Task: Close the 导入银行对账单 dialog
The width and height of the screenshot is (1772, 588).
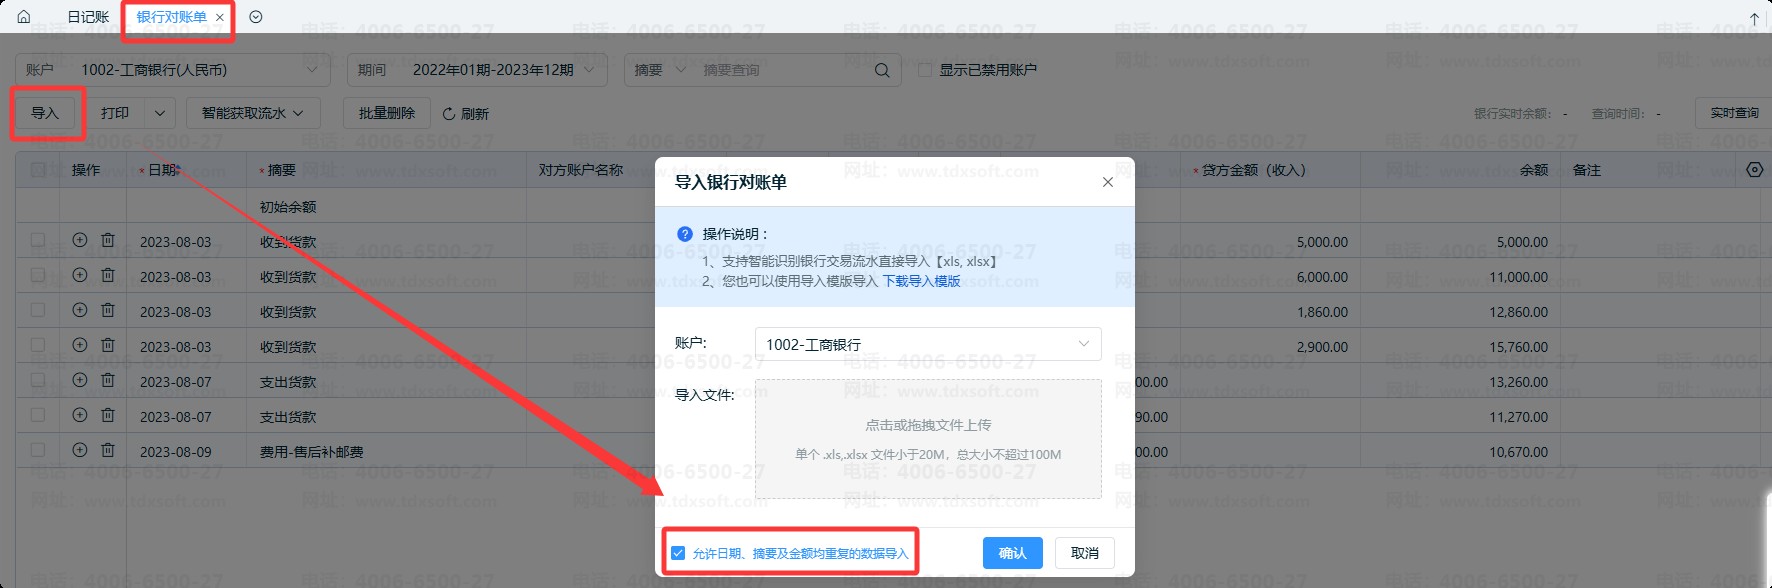Action: (1107, 182)
